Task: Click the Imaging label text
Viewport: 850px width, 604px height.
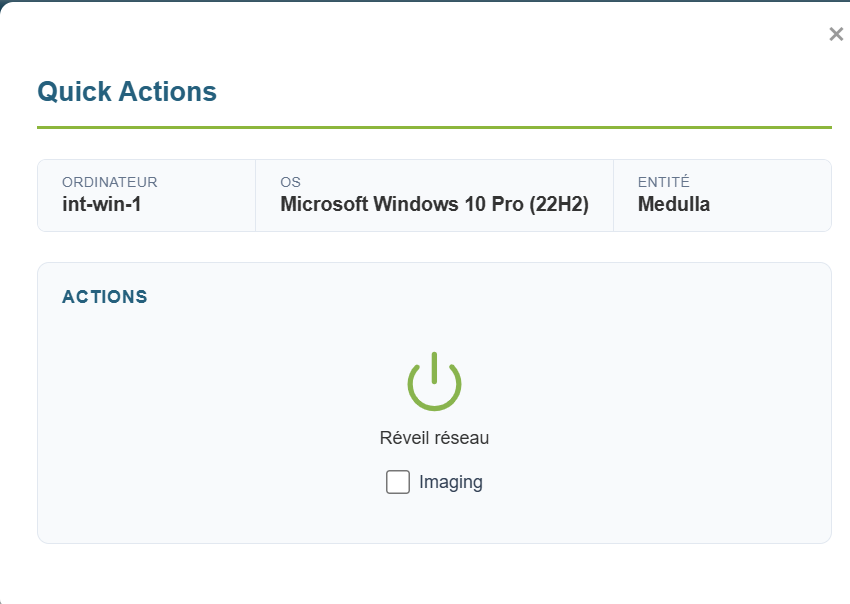Action: pos(450,482)
